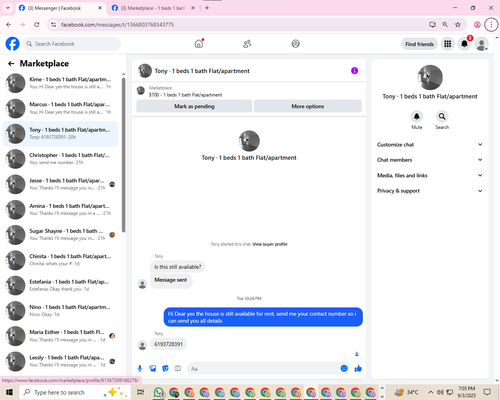Expand Customize chat section

pyautogui.click(x=430, y=145)
